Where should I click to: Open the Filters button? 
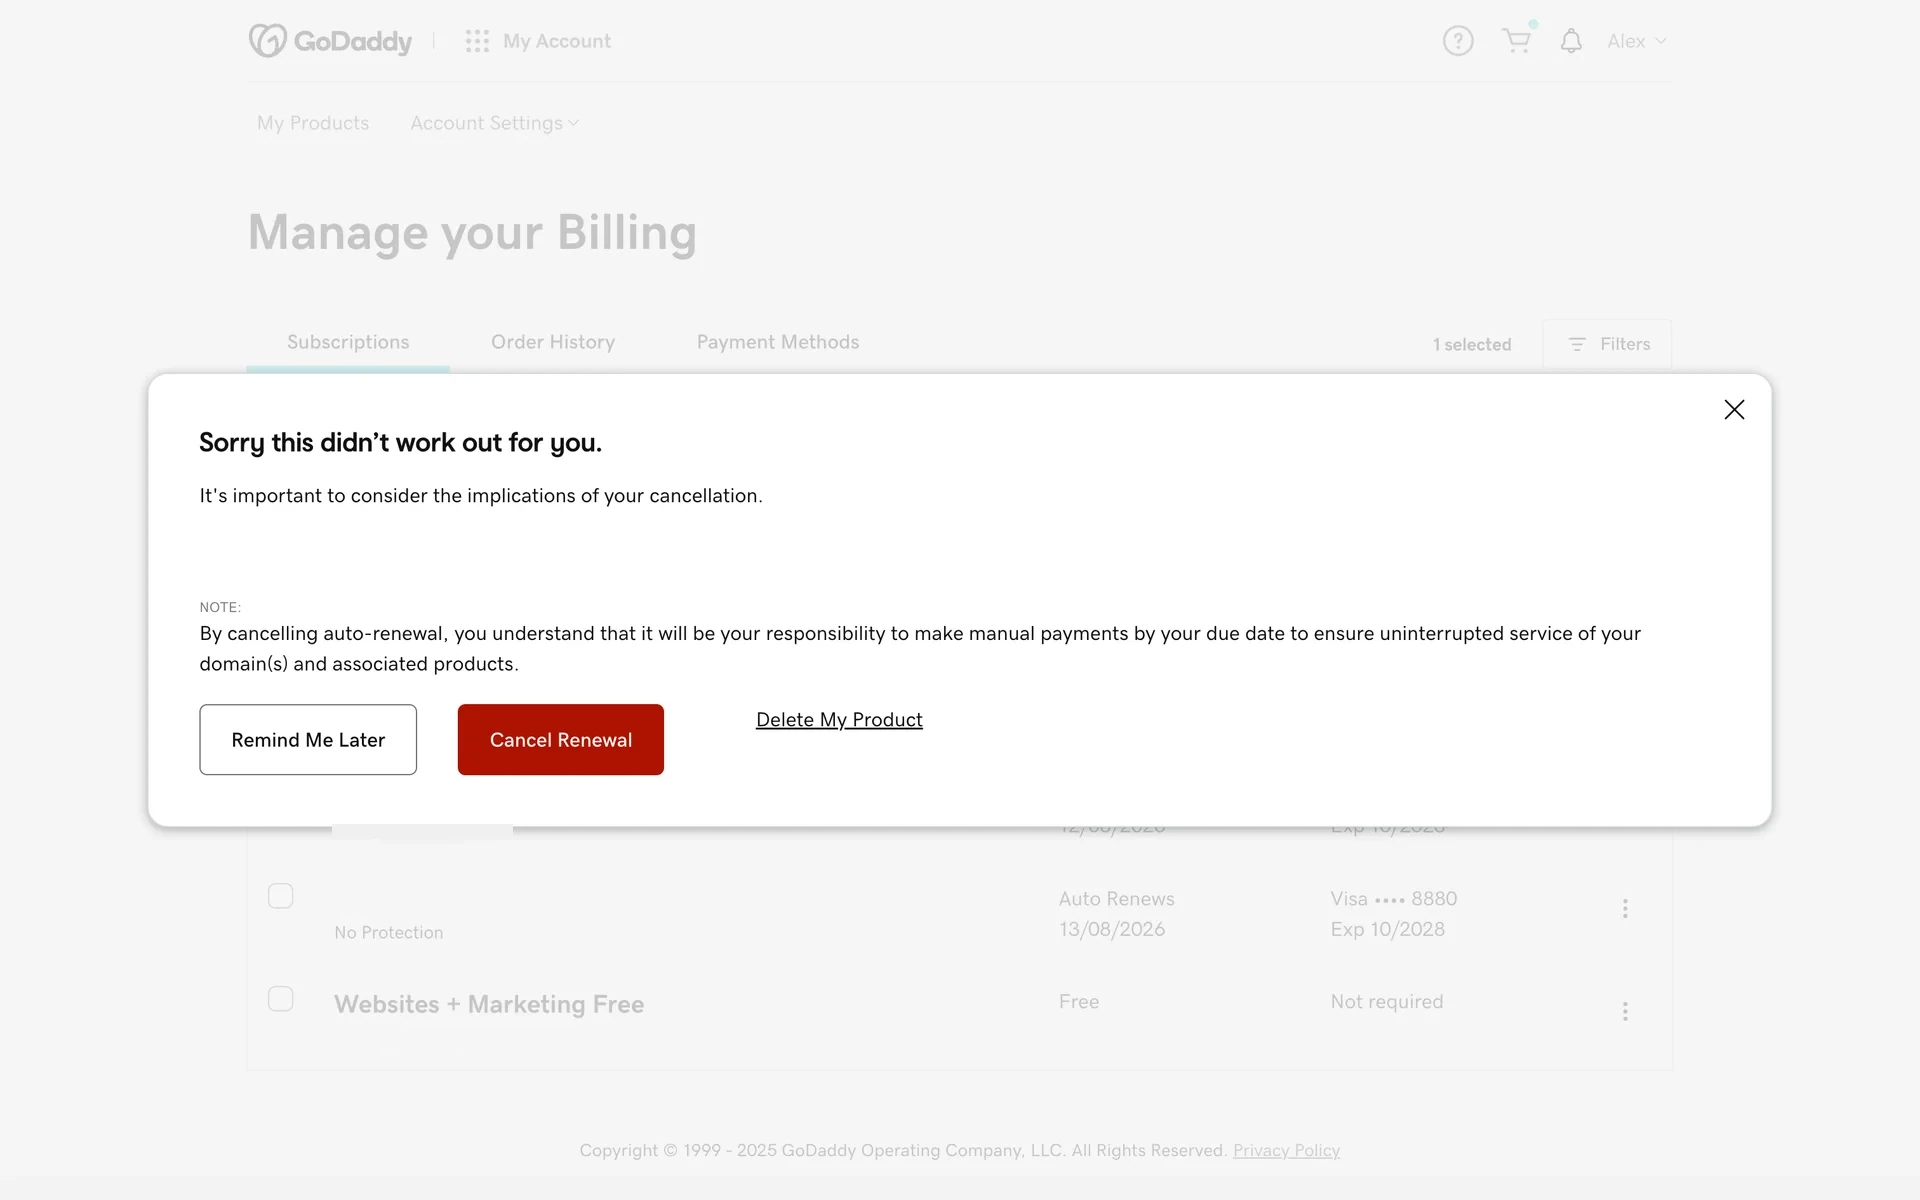coord(1608,344)
